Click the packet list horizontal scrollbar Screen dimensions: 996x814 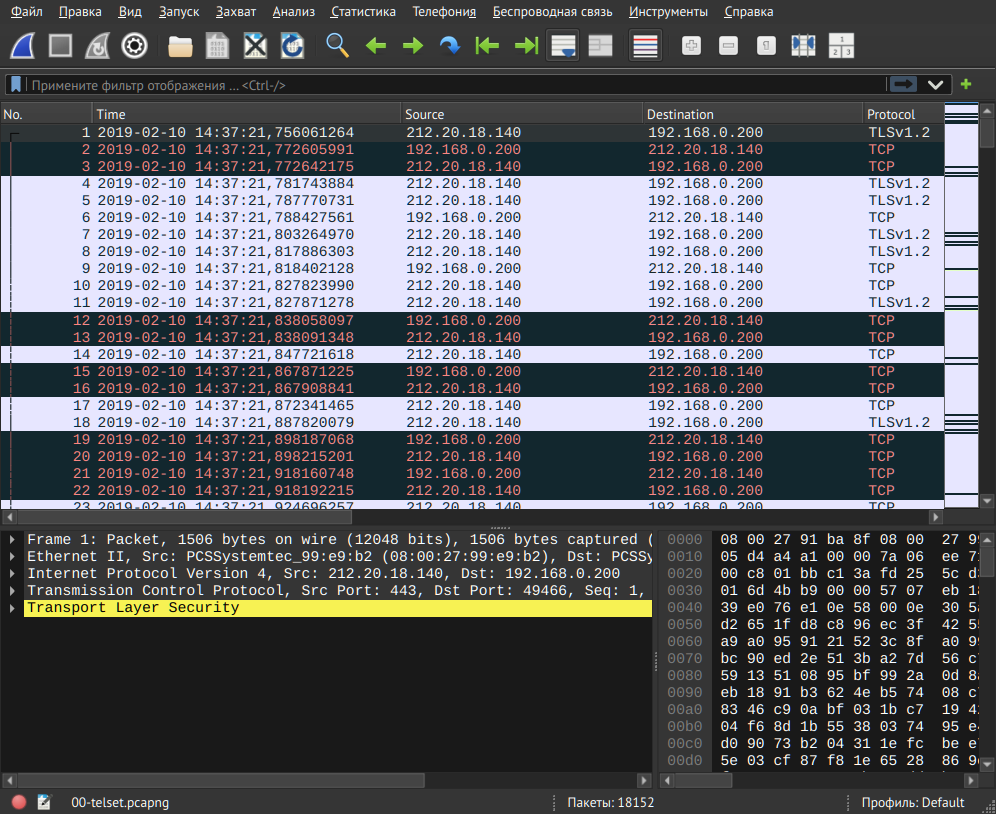[x=472, y=517]
